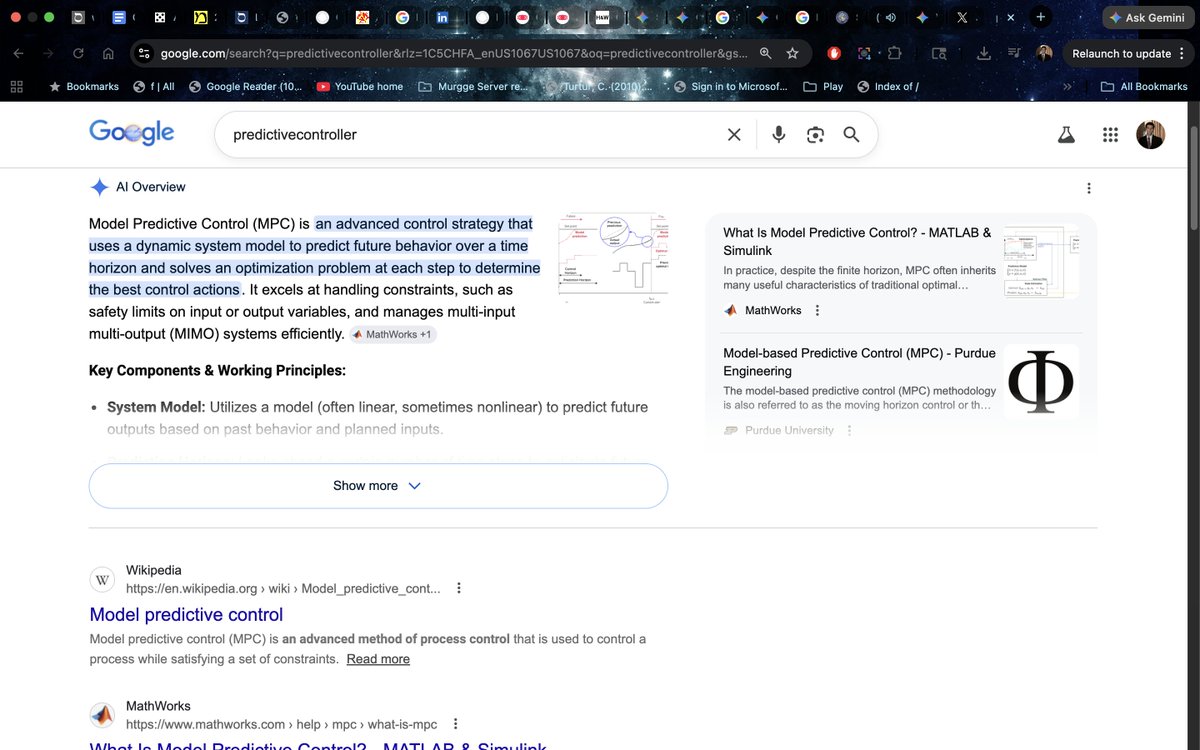Open Google Lens image search

(815, 135)
